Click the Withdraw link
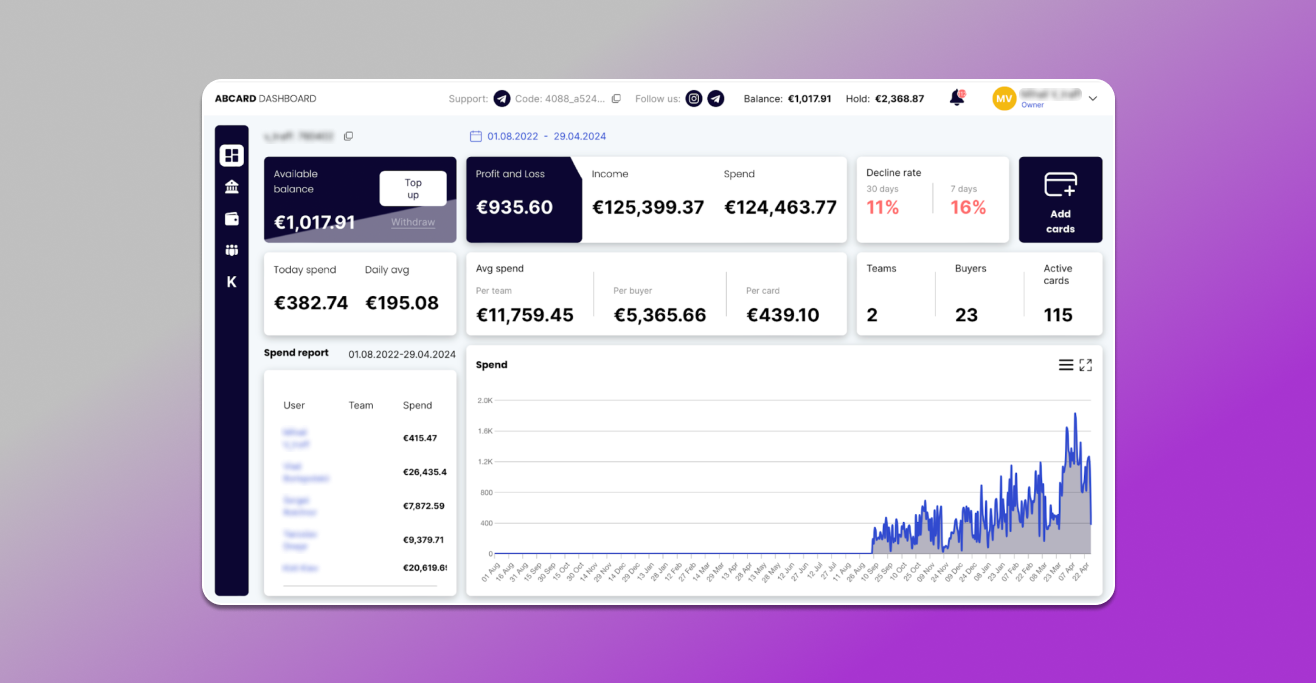 pyautogui.click(x=412, y=222)
